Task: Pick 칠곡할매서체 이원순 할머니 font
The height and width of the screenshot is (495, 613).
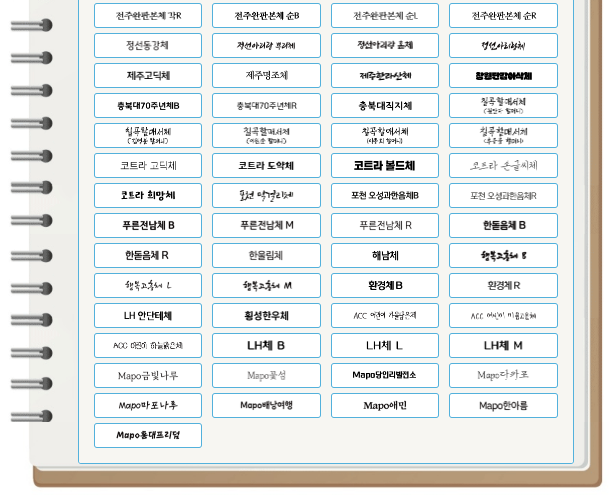Action: [266, 135]
